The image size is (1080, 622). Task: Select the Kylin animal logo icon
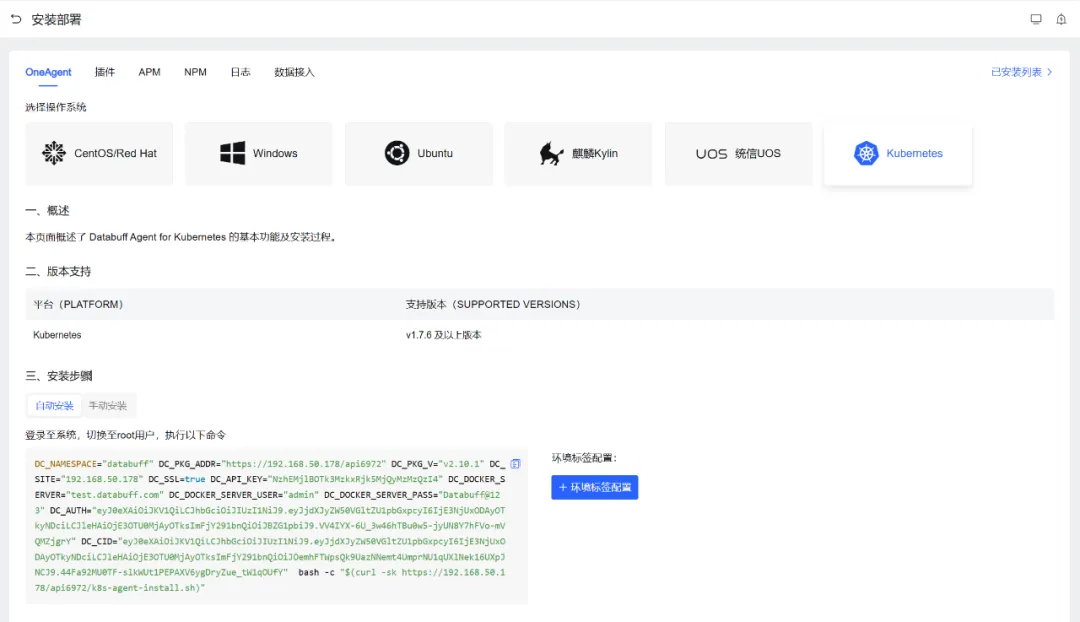pyautogui.click(x=551, y=153)
